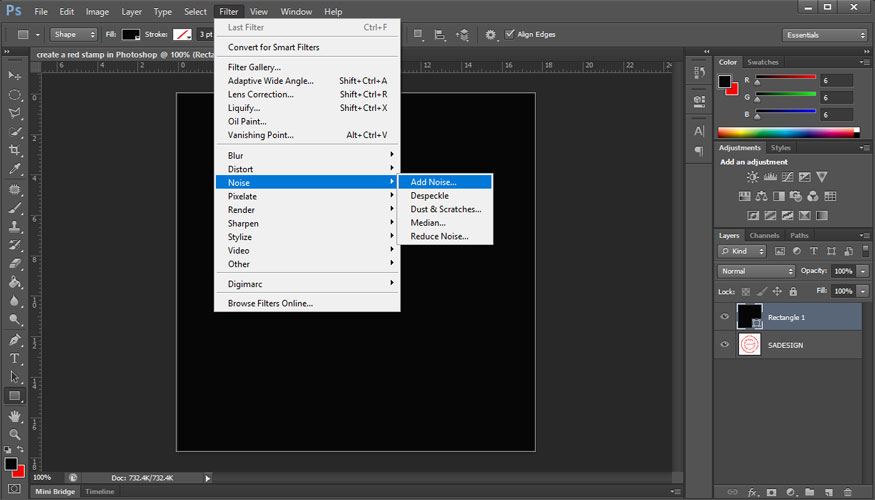Select the Pen tool

(15, 340)
